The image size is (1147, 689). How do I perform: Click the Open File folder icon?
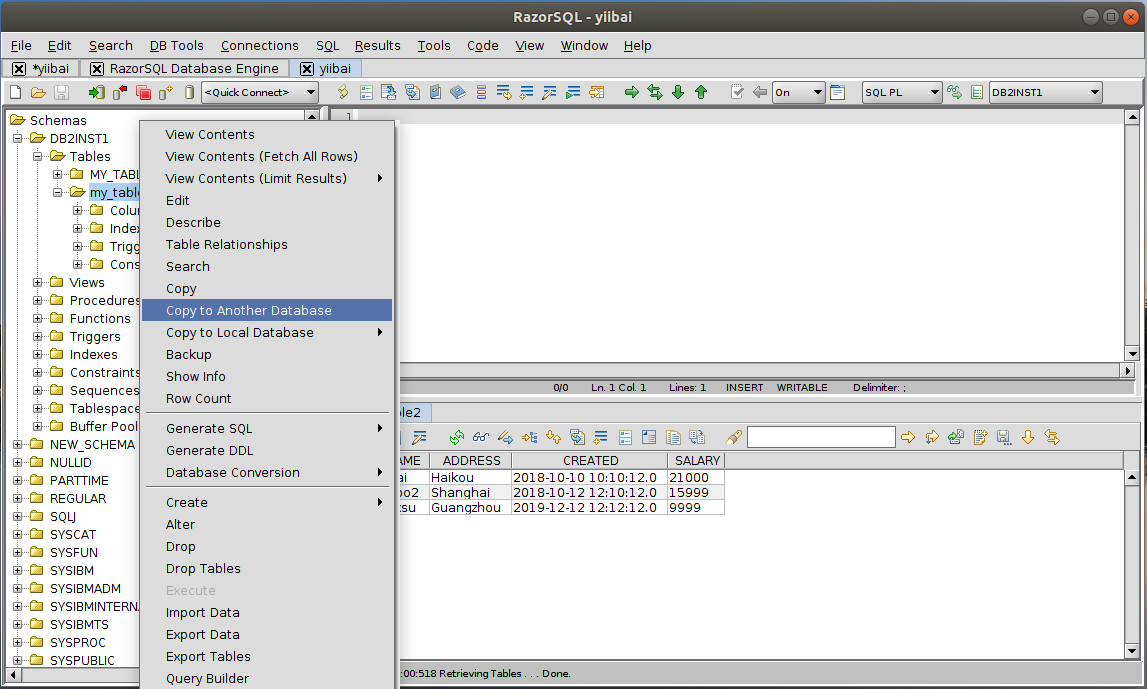point(38,93)
